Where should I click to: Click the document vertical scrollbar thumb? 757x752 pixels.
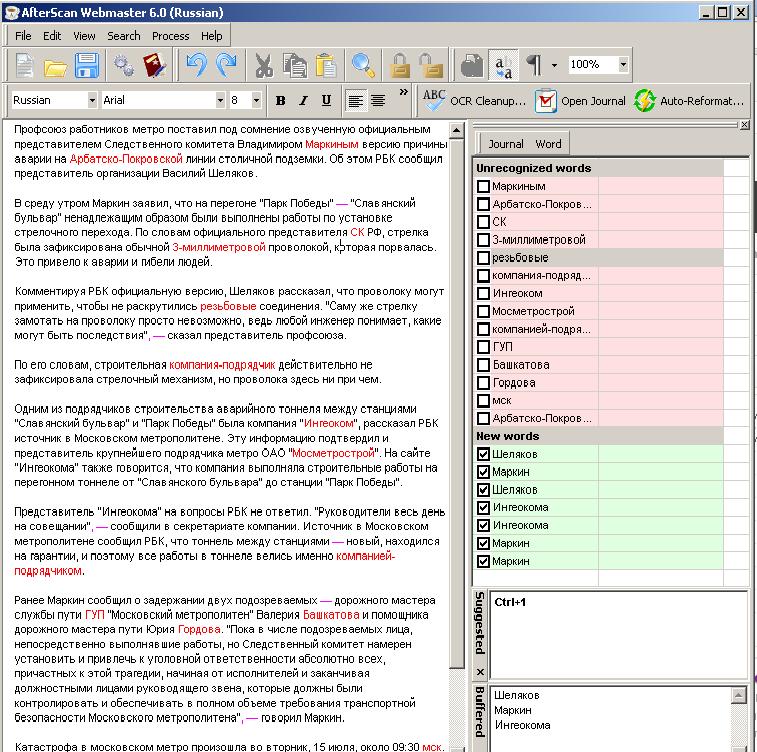[456, 403]
